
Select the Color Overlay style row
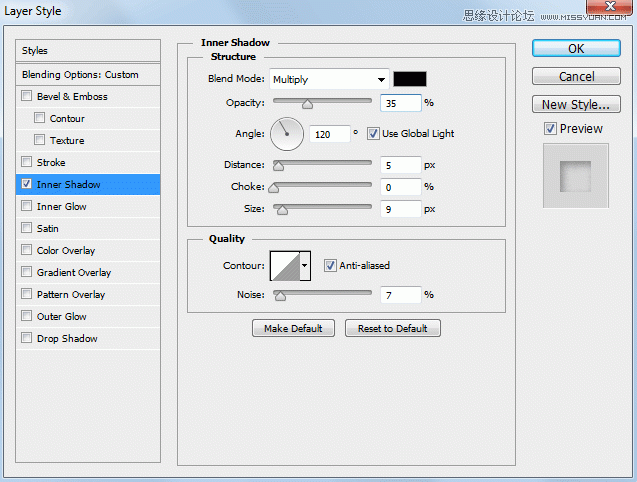[x=88, y=250]
